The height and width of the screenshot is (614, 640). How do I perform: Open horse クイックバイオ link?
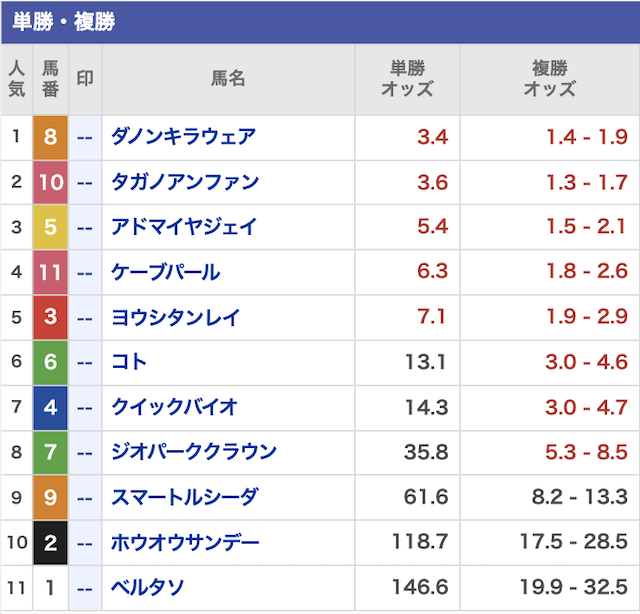[174, 407]
